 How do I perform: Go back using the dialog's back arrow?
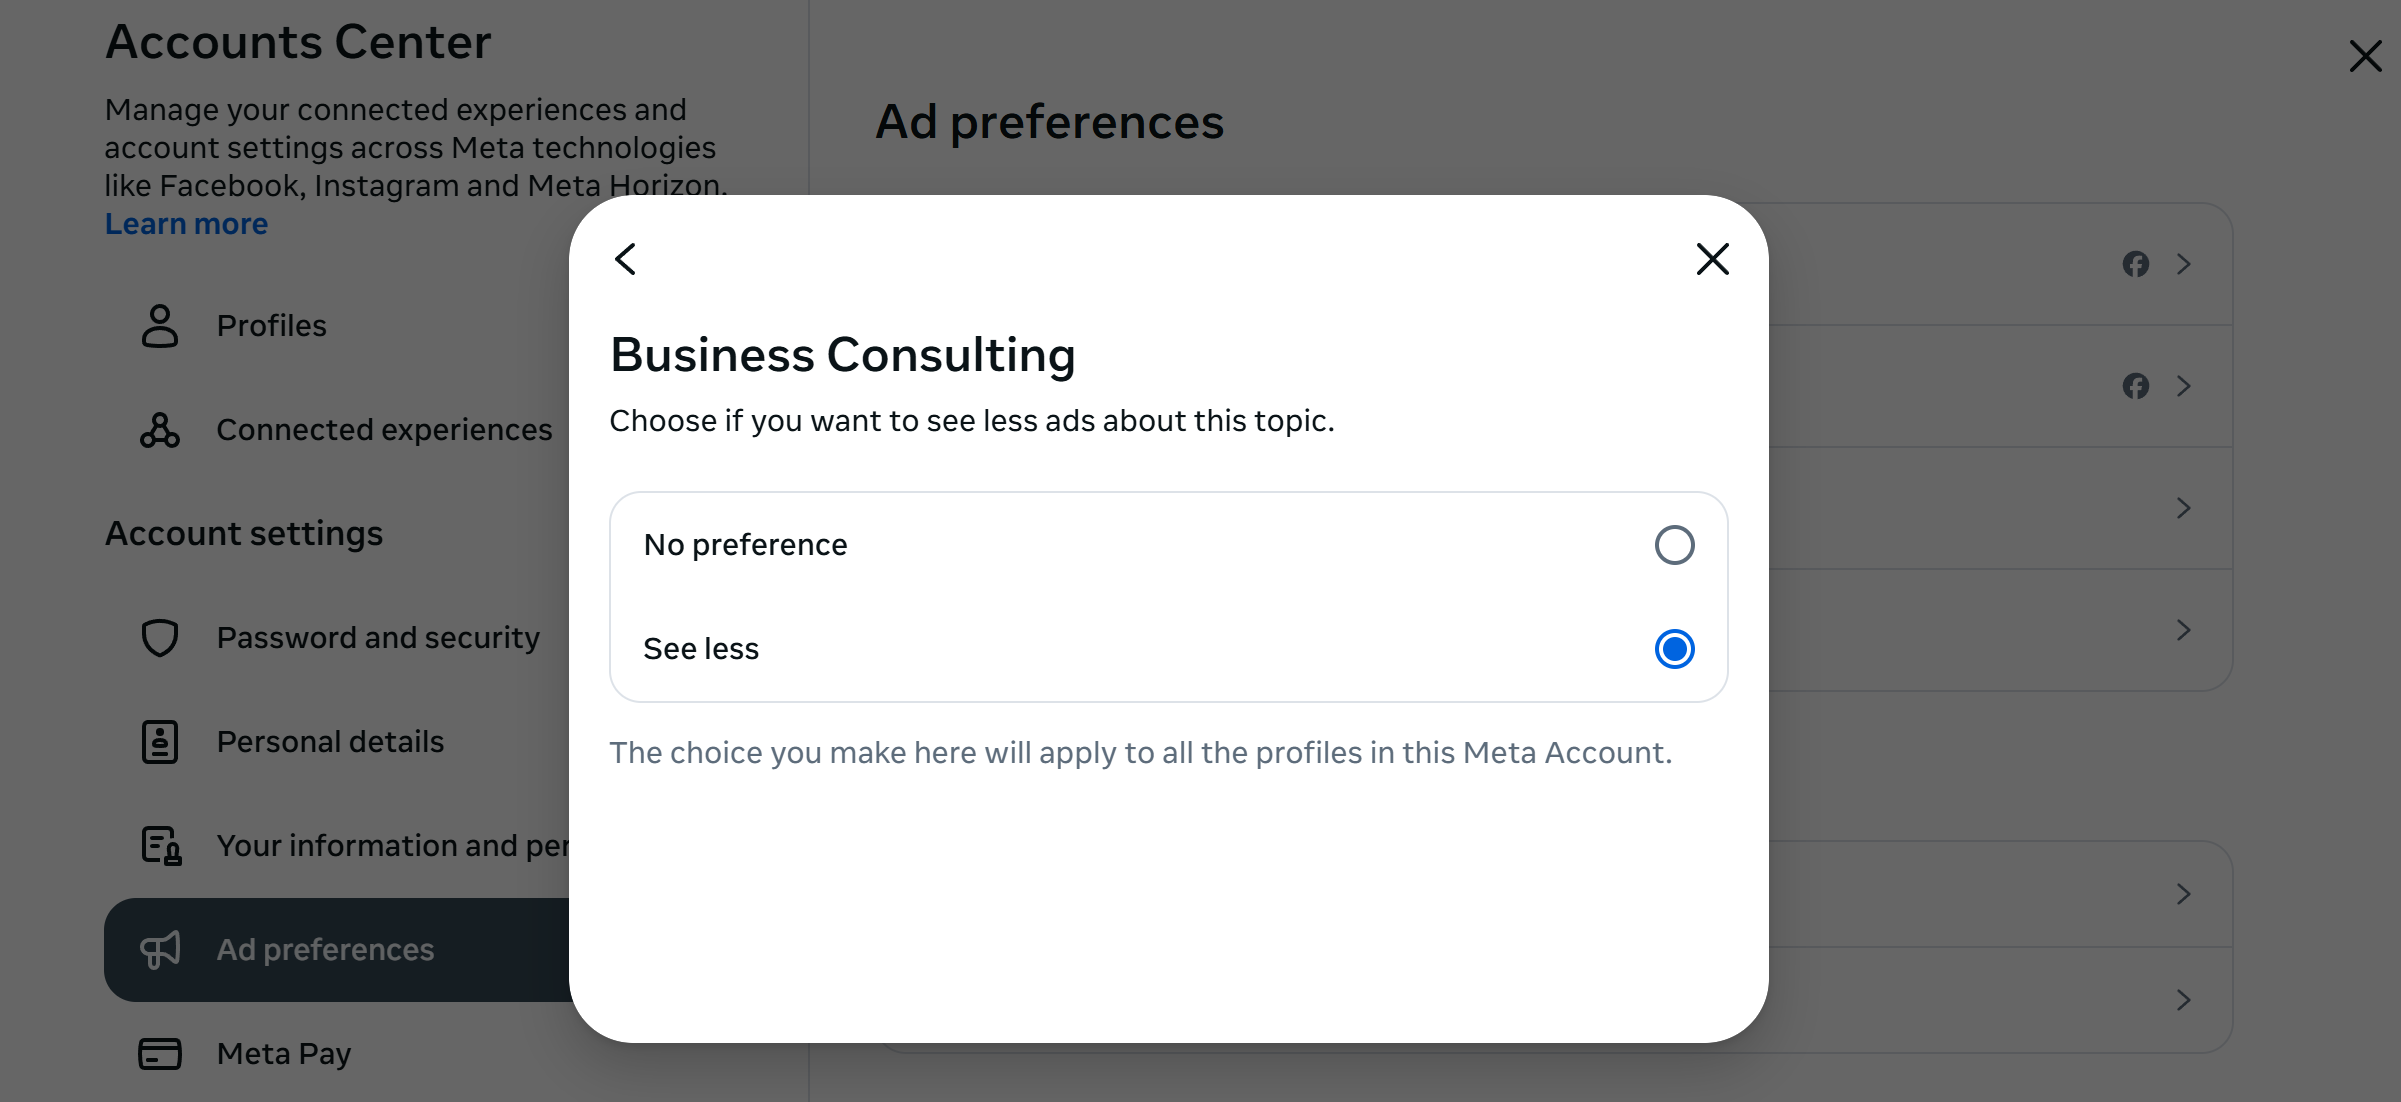[626, 259]
